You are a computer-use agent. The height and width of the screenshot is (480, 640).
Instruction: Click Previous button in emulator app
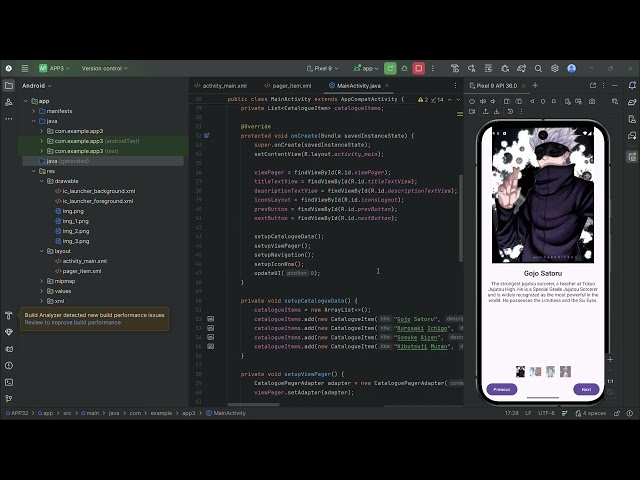click(502, 389)
